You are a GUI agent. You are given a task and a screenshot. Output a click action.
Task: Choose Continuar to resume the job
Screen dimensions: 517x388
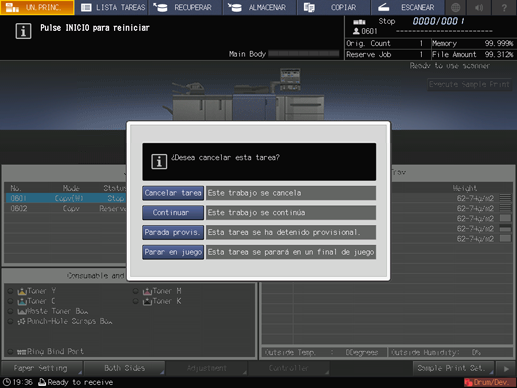pos(173,213)
